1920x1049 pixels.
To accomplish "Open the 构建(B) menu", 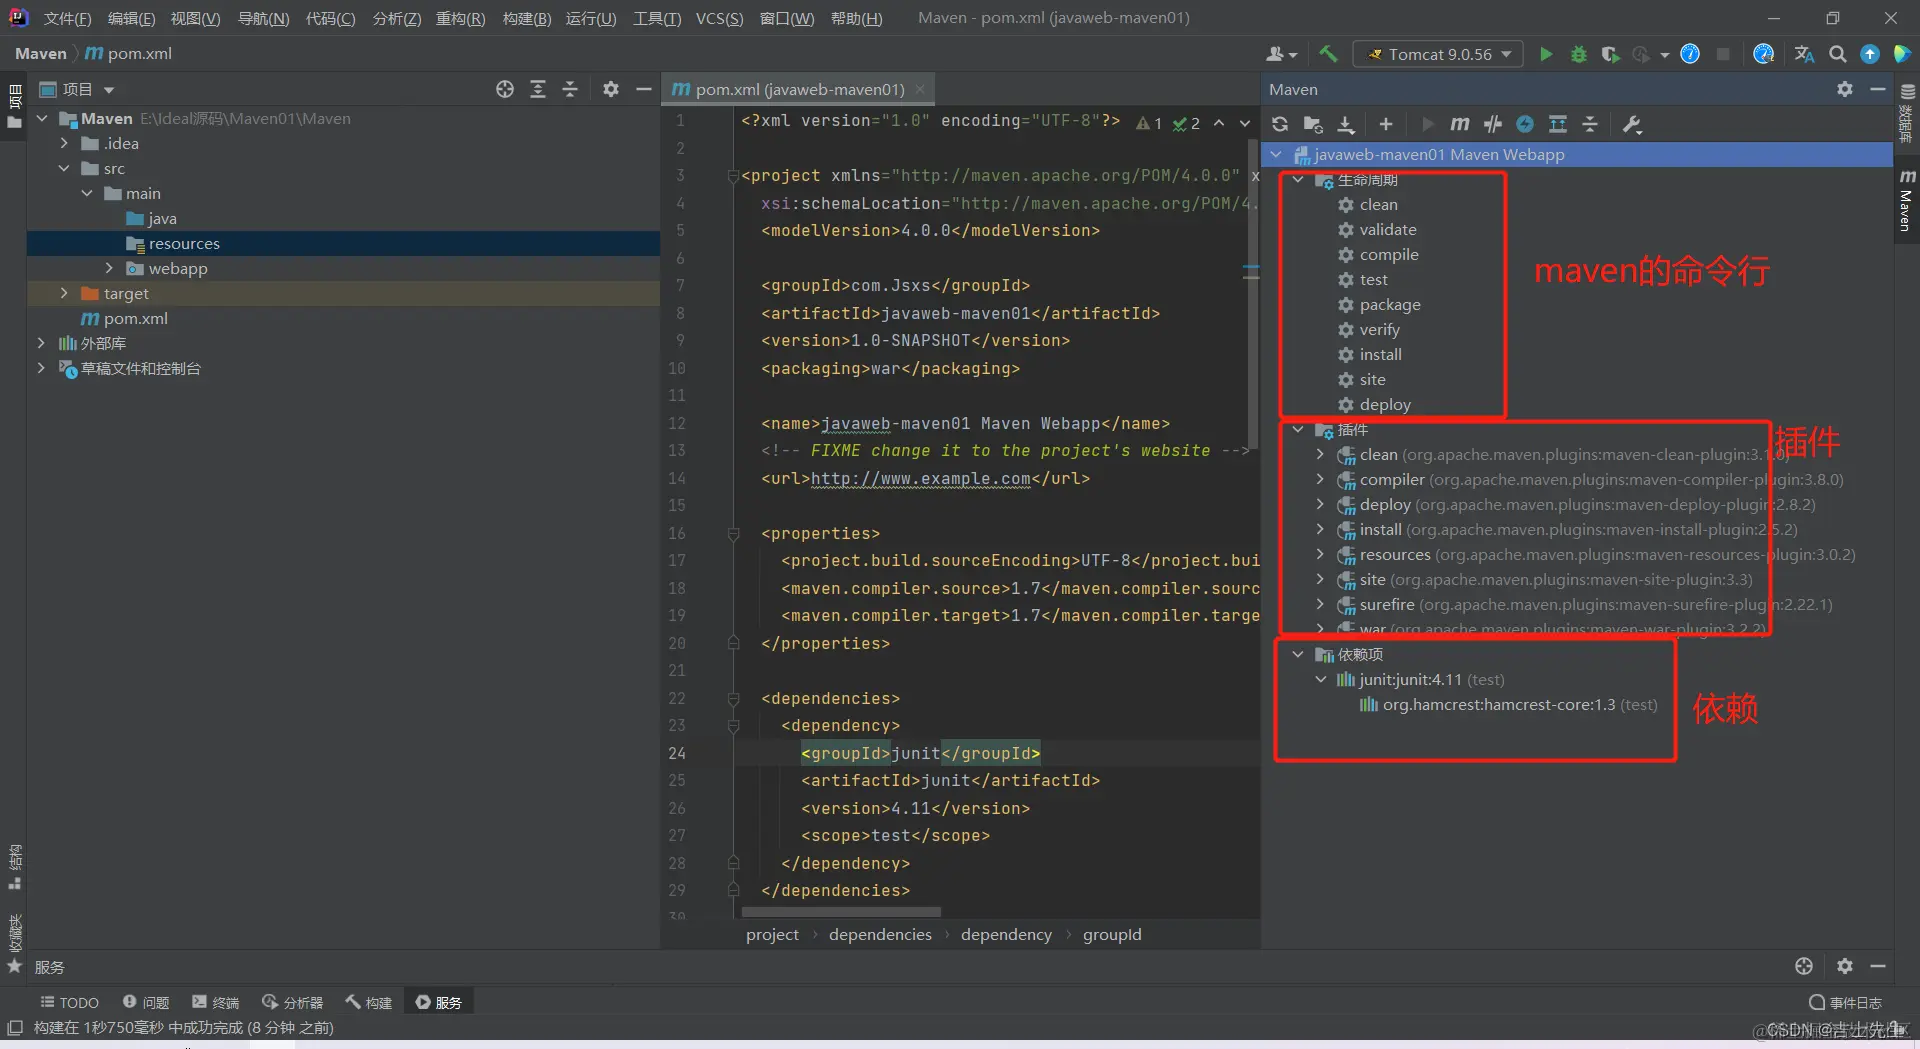I will (x=527, y=18).
